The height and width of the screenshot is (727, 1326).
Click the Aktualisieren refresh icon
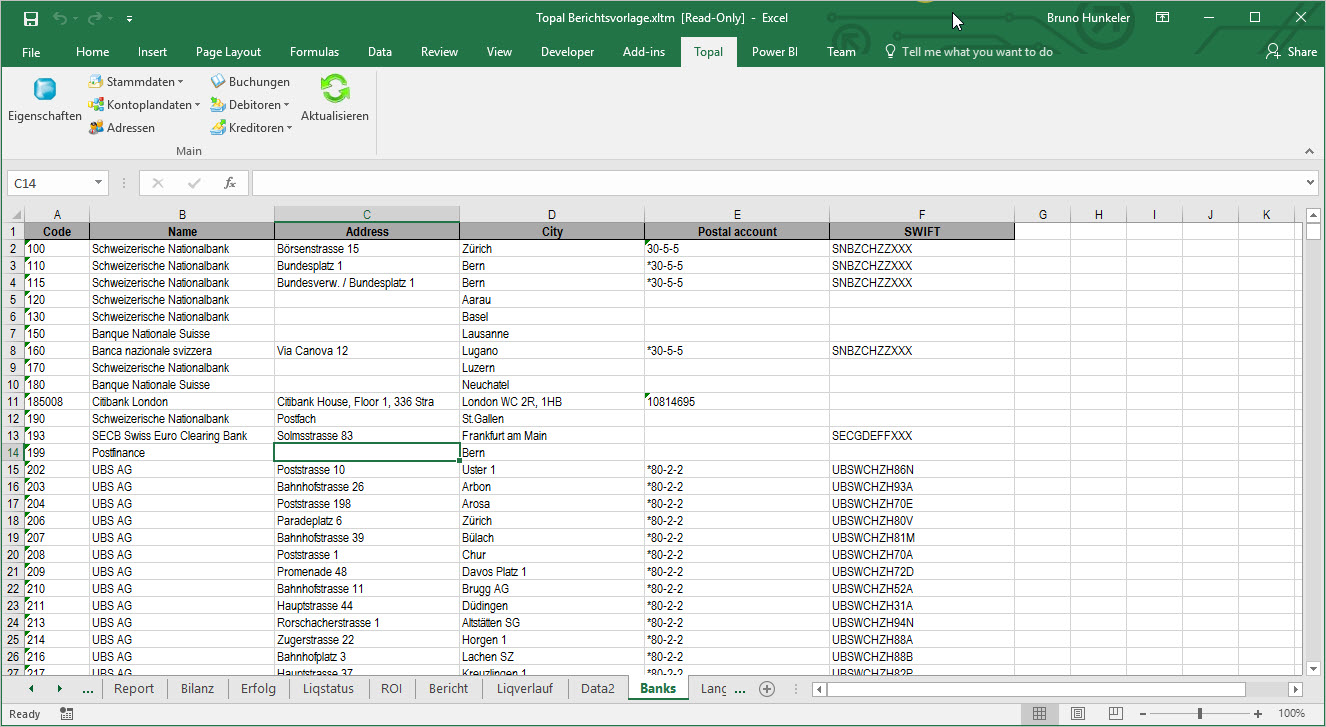[334, 90]
